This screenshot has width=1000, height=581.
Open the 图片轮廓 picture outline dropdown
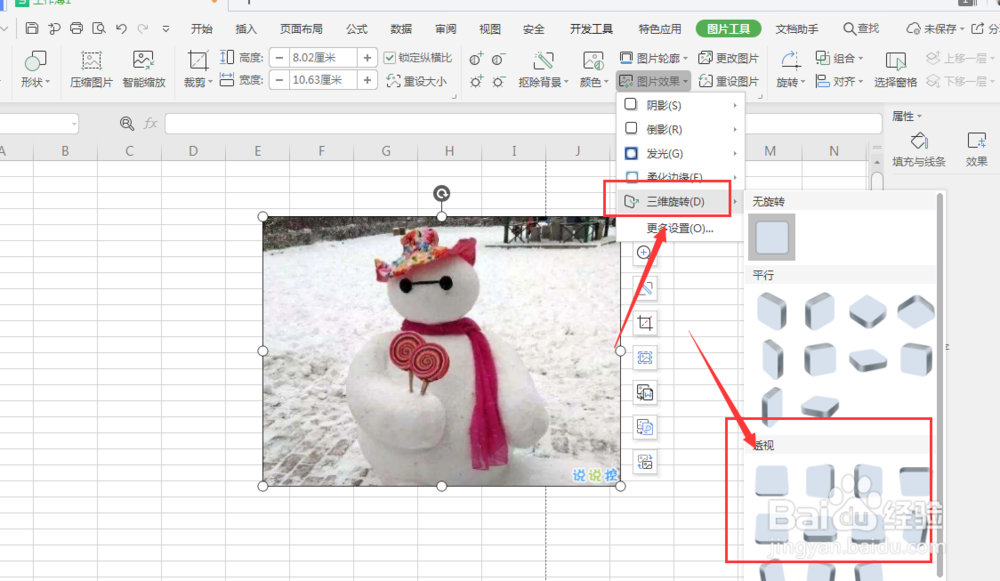coord(654,58)
